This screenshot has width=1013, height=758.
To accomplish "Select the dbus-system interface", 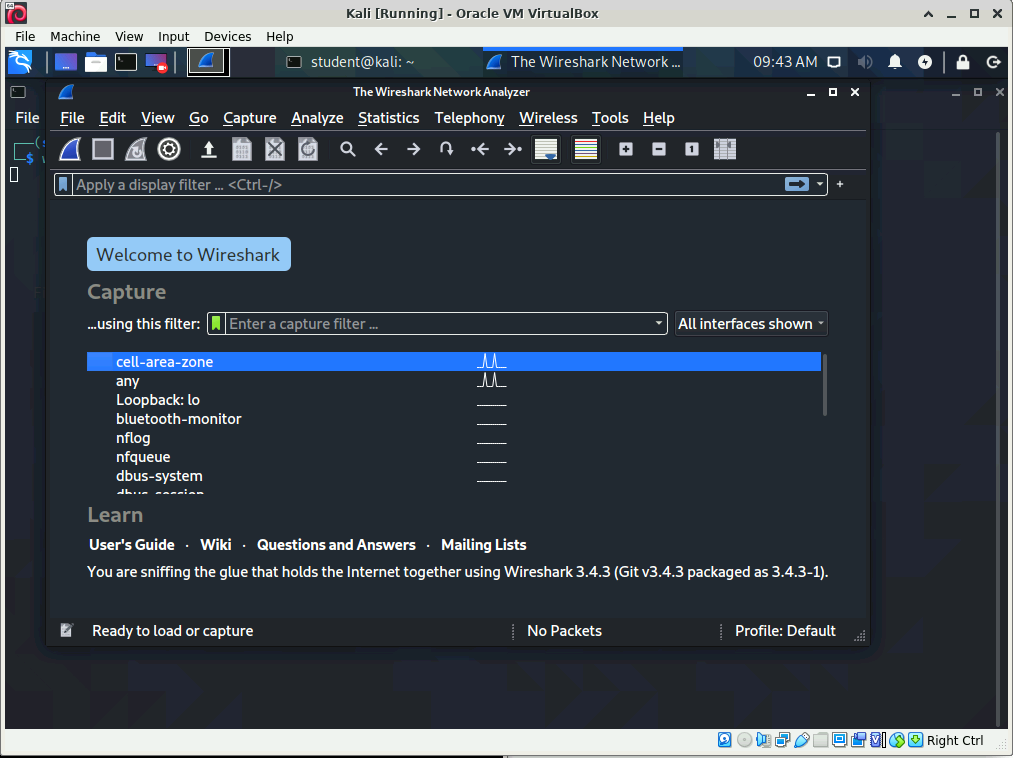I will [x=454, y=476].
